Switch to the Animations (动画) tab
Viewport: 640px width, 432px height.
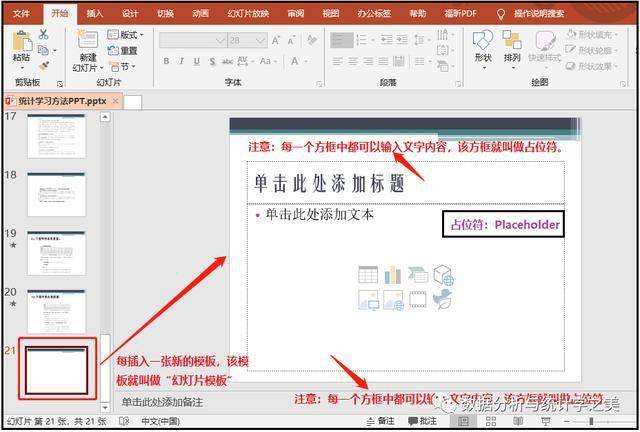pyautogui.click(x=200, y=13)
